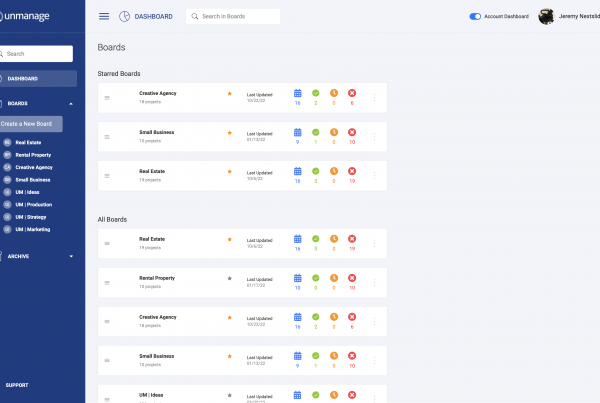This screenshot has height=403, width=600.
Task: Collapse the BOARDS section in sidebar
Action: (x=70, y=103)
